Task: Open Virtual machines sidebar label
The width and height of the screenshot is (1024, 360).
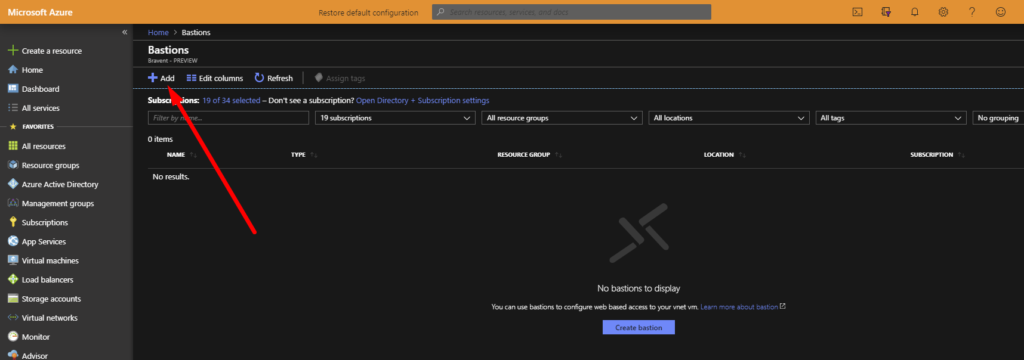Action: click(50, 261)
